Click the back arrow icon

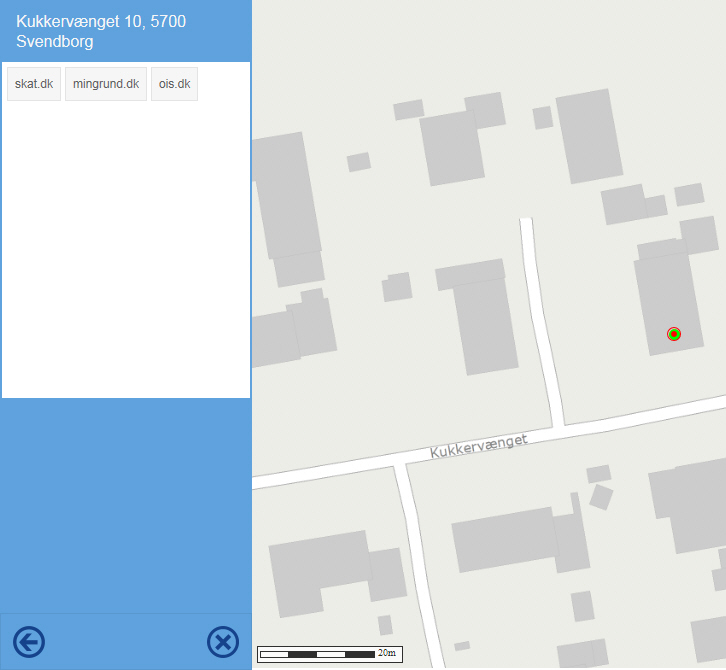pyautogui.click(x=29, y=642)
